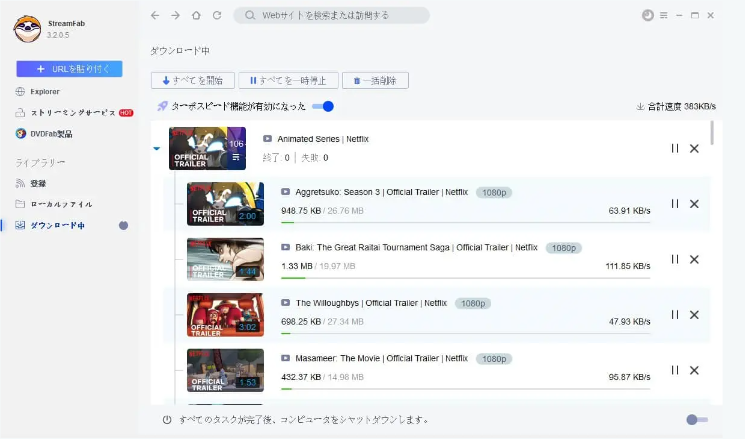The image size is (745, 439).
Task: Reload using the refresh icon
Action: coord(217,15)
